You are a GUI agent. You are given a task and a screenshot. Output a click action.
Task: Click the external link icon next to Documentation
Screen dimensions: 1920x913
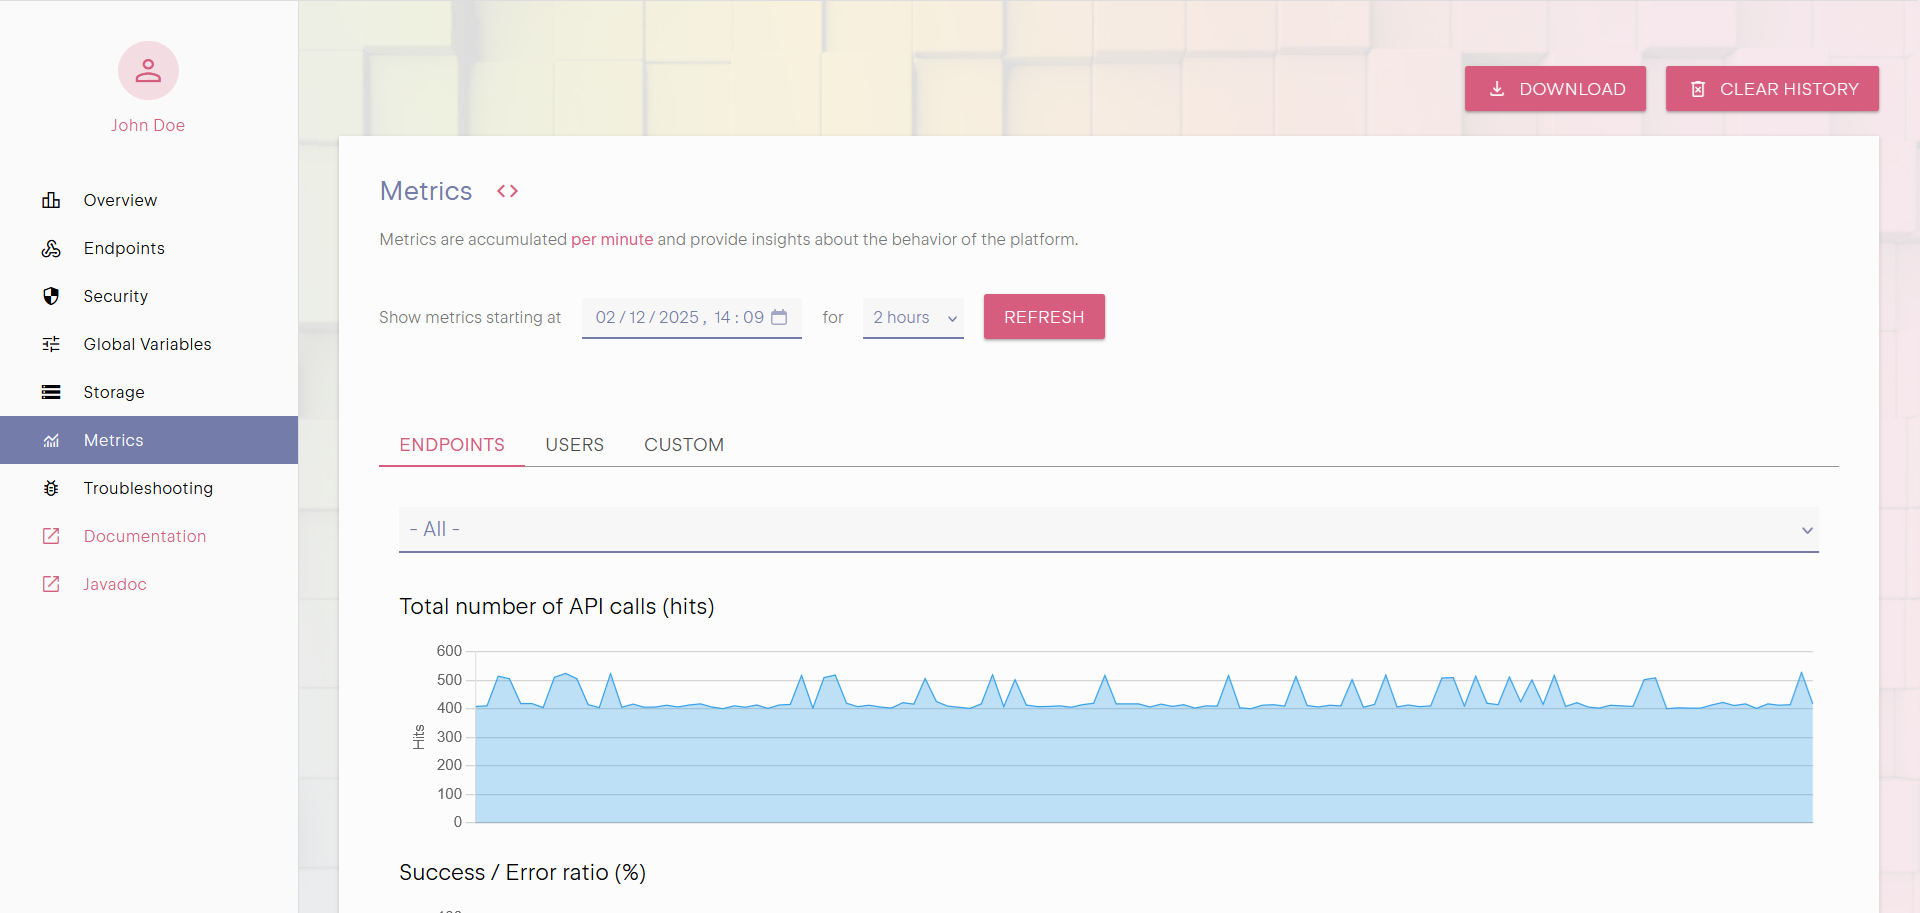click(x=51, y=536)
